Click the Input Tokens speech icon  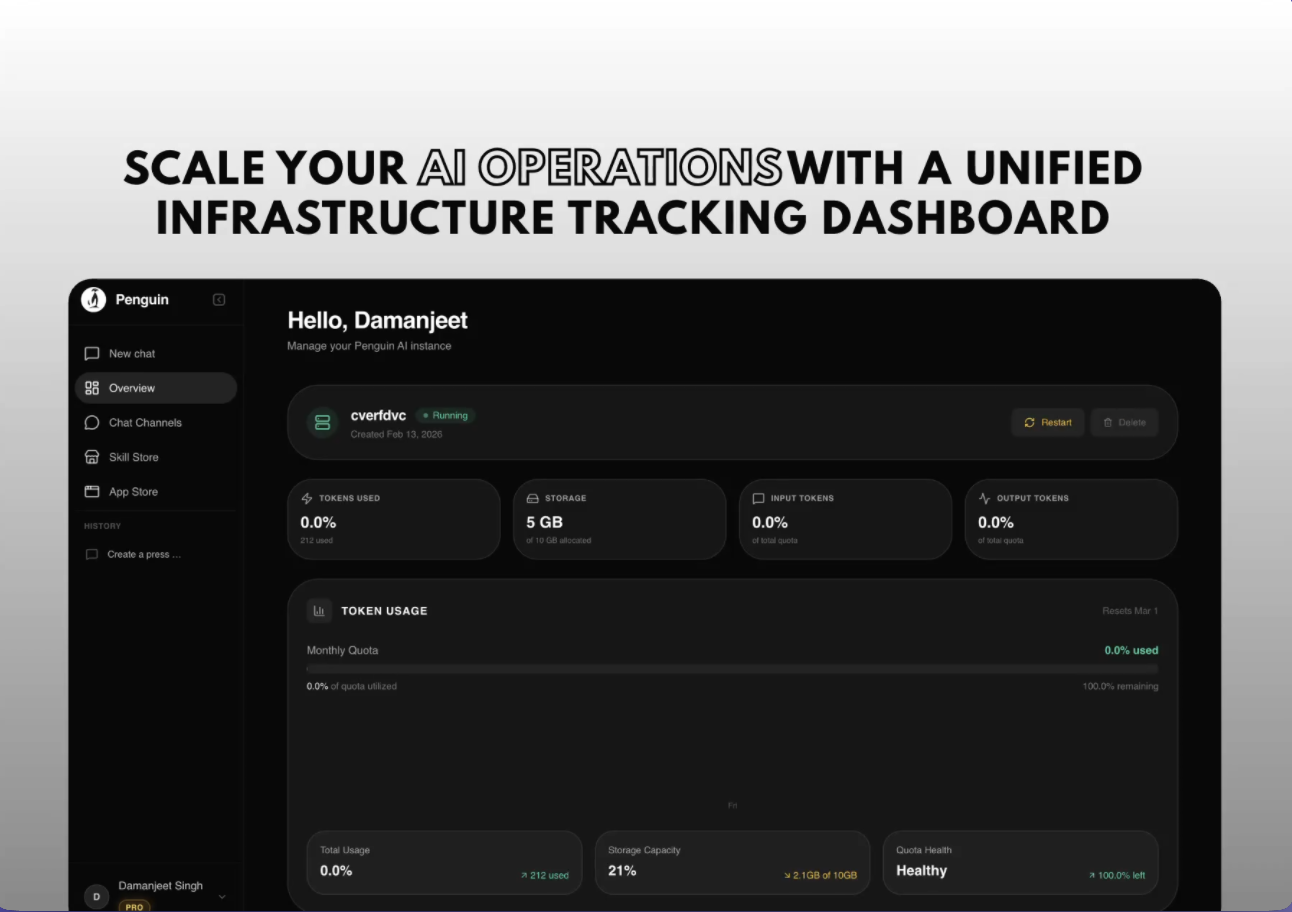pos(759,497)
